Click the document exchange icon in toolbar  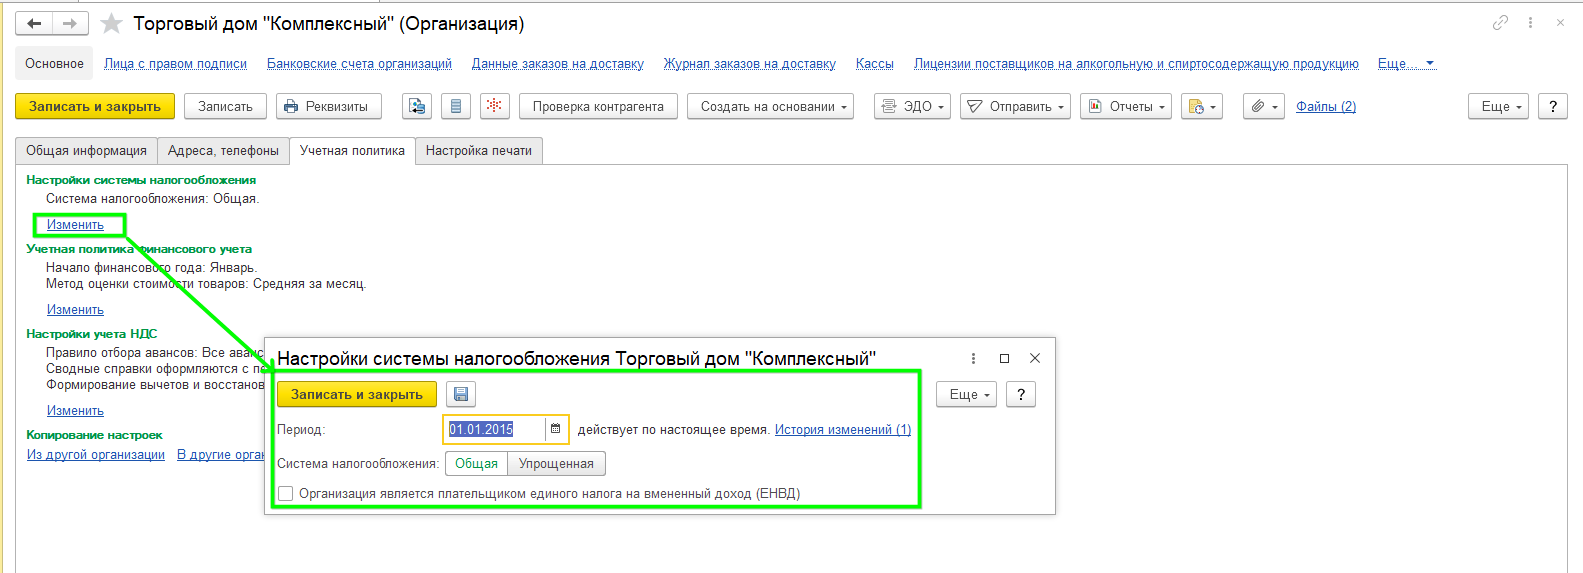417,106
